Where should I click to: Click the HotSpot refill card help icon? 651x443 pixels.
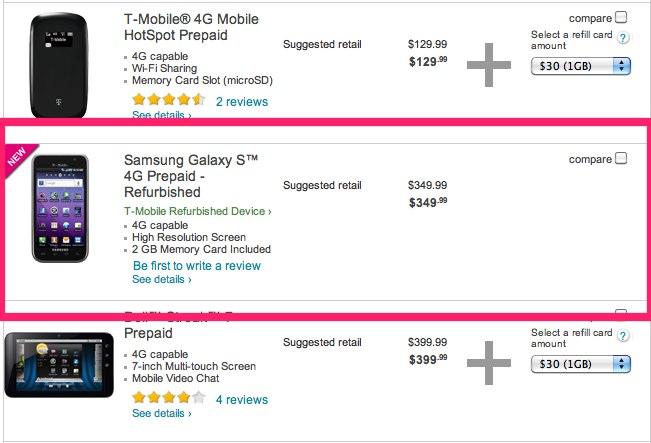click(623, 39)
